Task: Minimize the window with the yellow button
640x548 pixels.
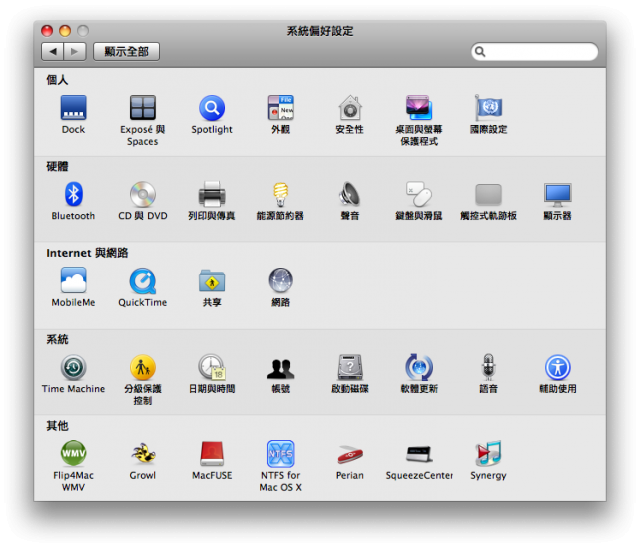Action: click(x=65, y=31)
